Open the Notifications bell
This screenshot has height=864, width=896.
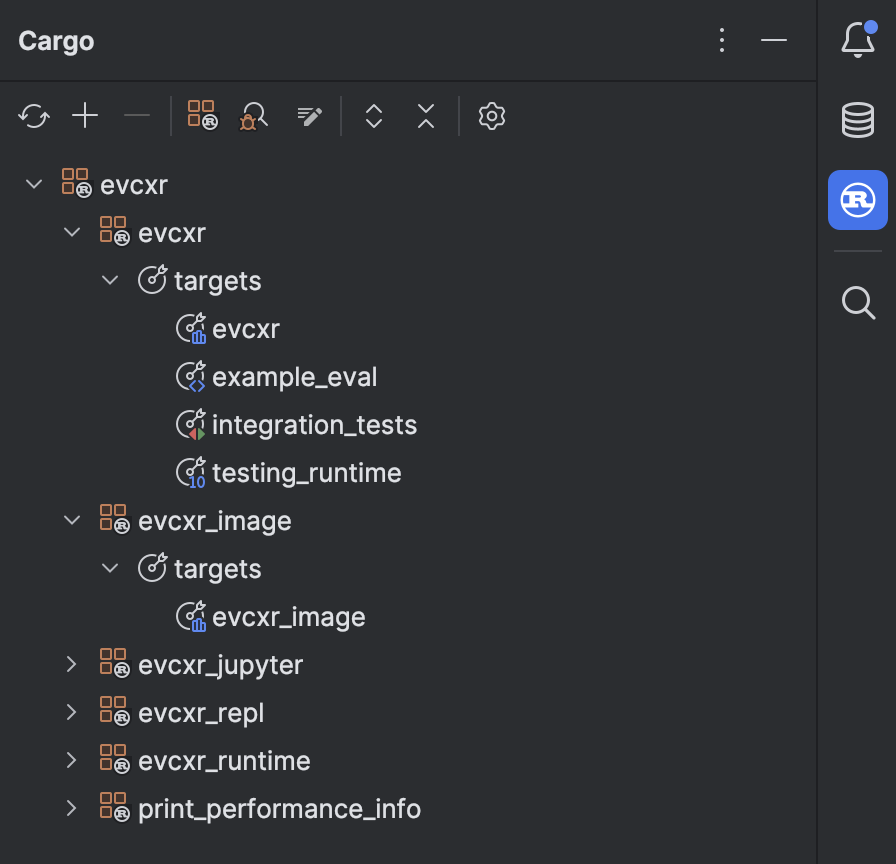coord(857,40)
